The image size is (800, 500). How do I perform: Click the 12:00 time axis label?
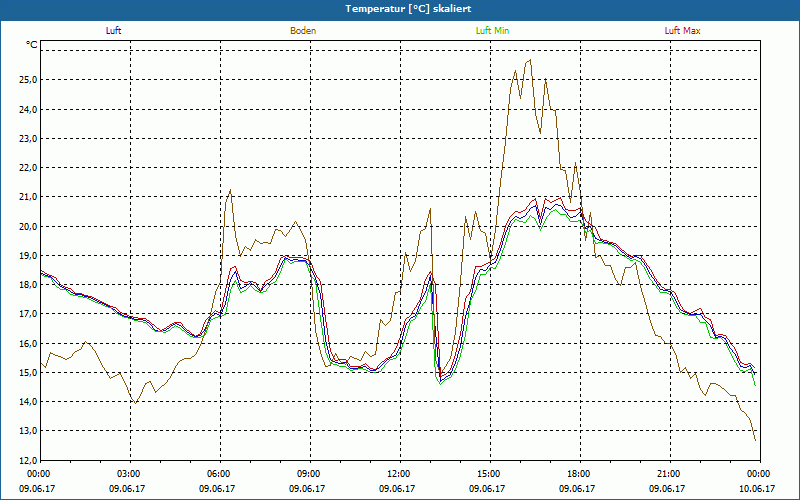point(398,474)
